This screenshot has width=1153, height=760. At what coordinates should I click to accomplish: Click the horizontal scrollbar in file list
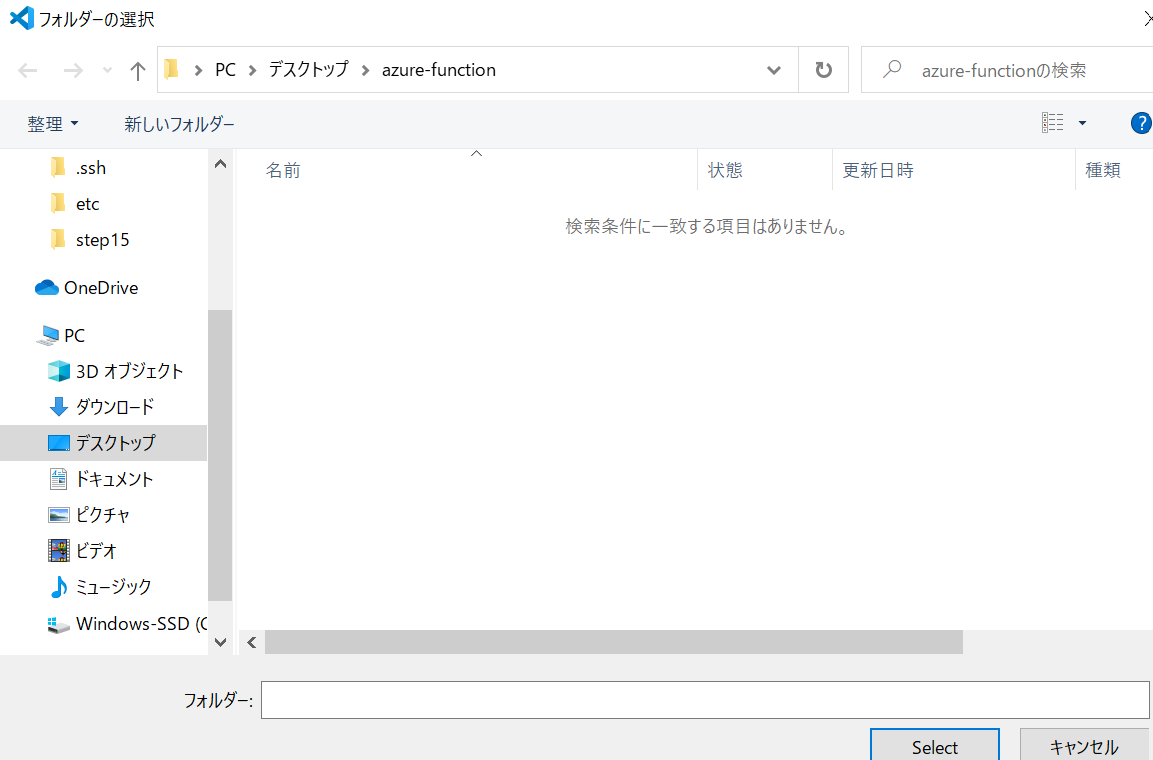tap(613, 642)
